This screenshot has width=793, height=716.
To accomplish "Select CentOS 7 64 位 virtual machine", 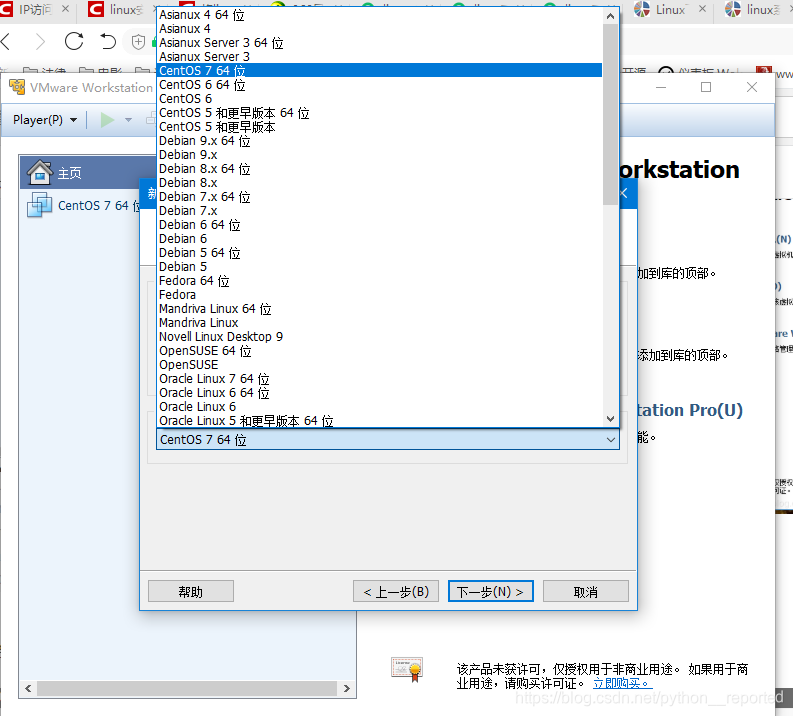I will [84, 206].
